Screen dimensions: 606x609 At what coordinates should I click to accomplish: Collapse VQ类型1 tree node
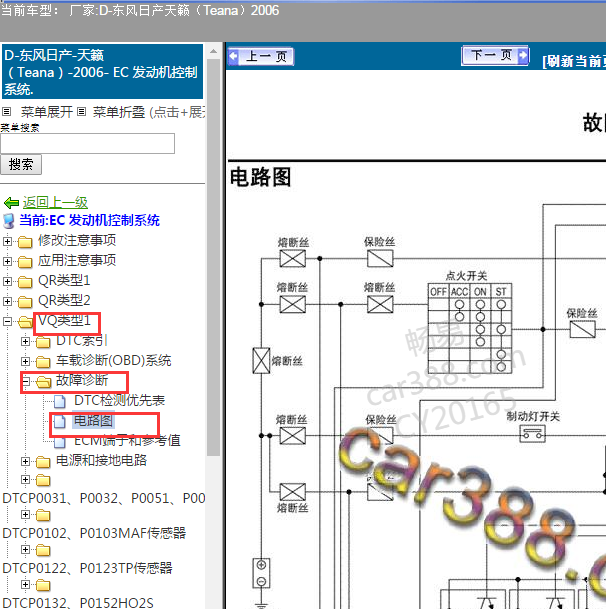point(7,321)
